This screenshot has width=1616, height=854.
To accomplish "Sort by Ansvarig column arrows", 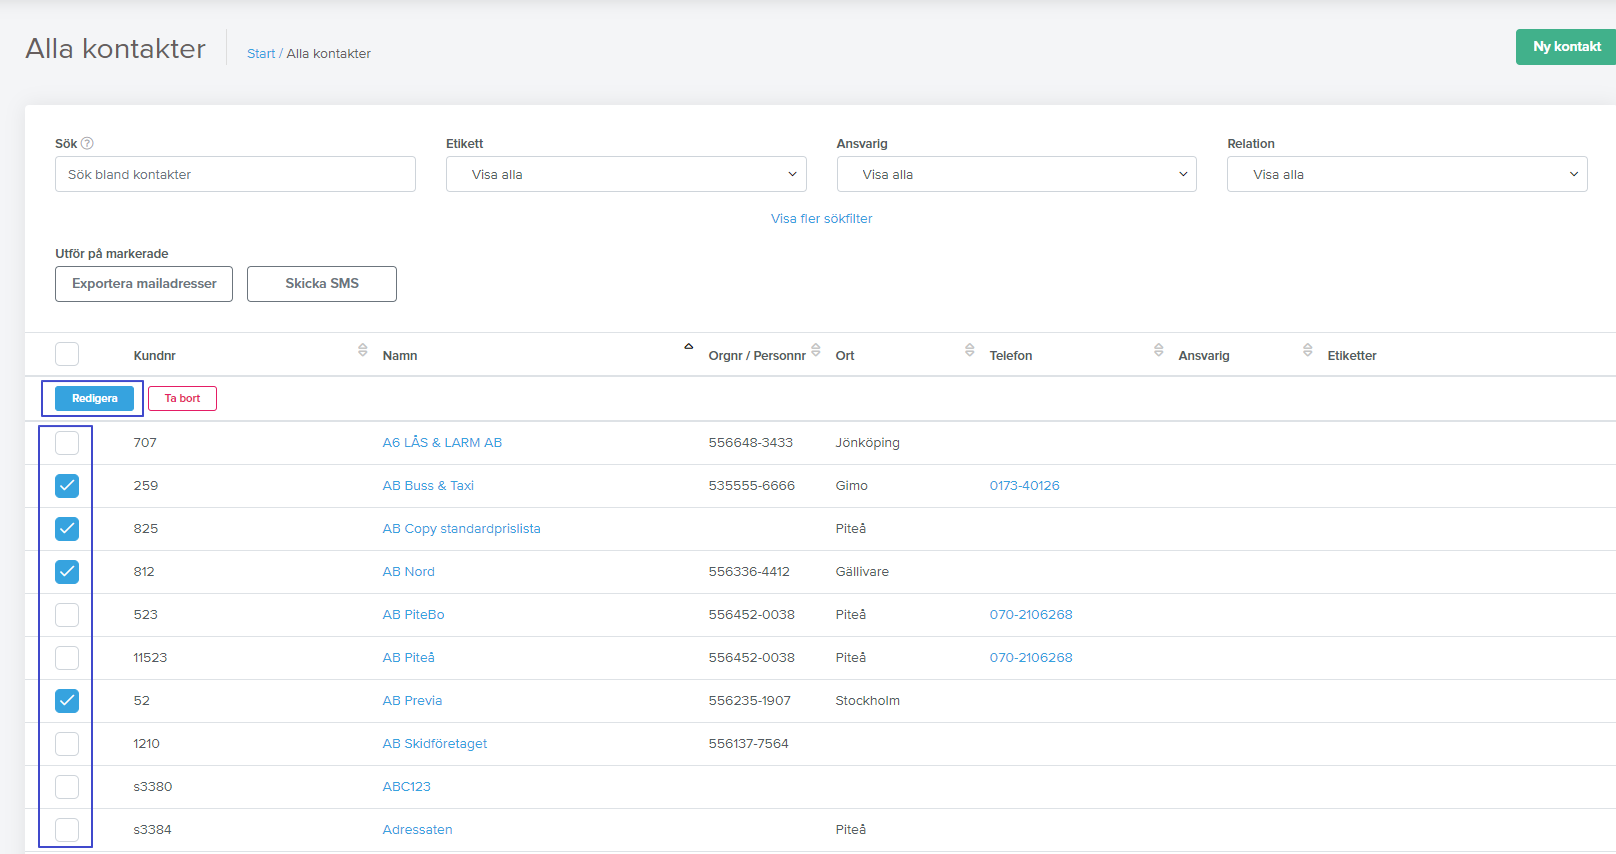I will [x=1308, y=350].
